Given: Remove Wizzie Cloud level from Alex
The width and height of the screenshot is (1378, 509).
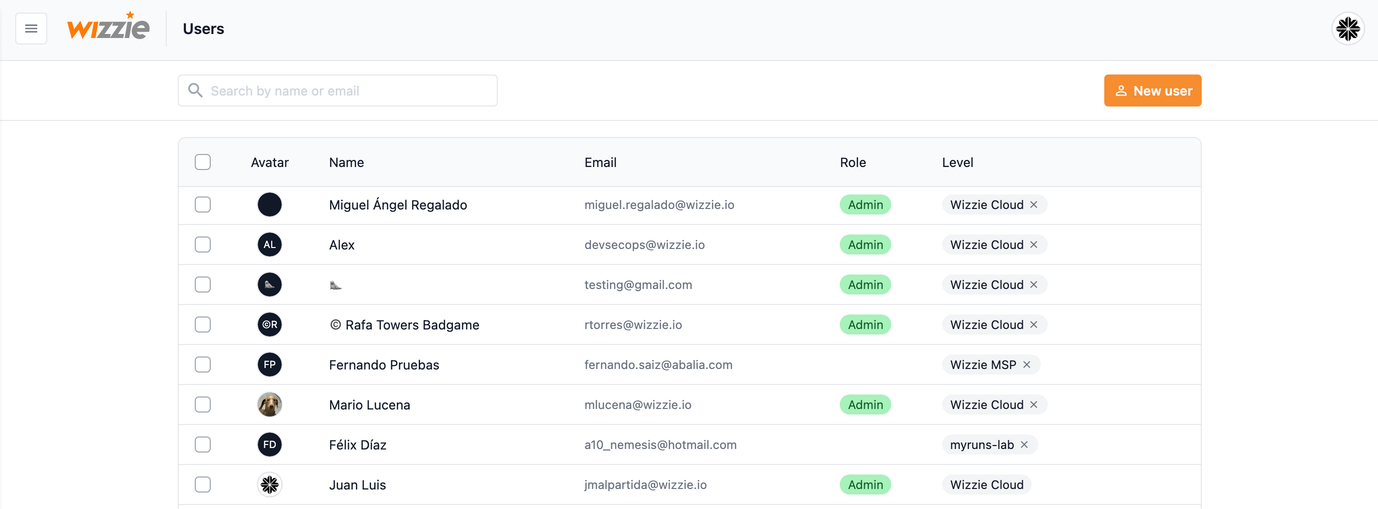Looking at the screenshot, I should tap(1034, 245).
